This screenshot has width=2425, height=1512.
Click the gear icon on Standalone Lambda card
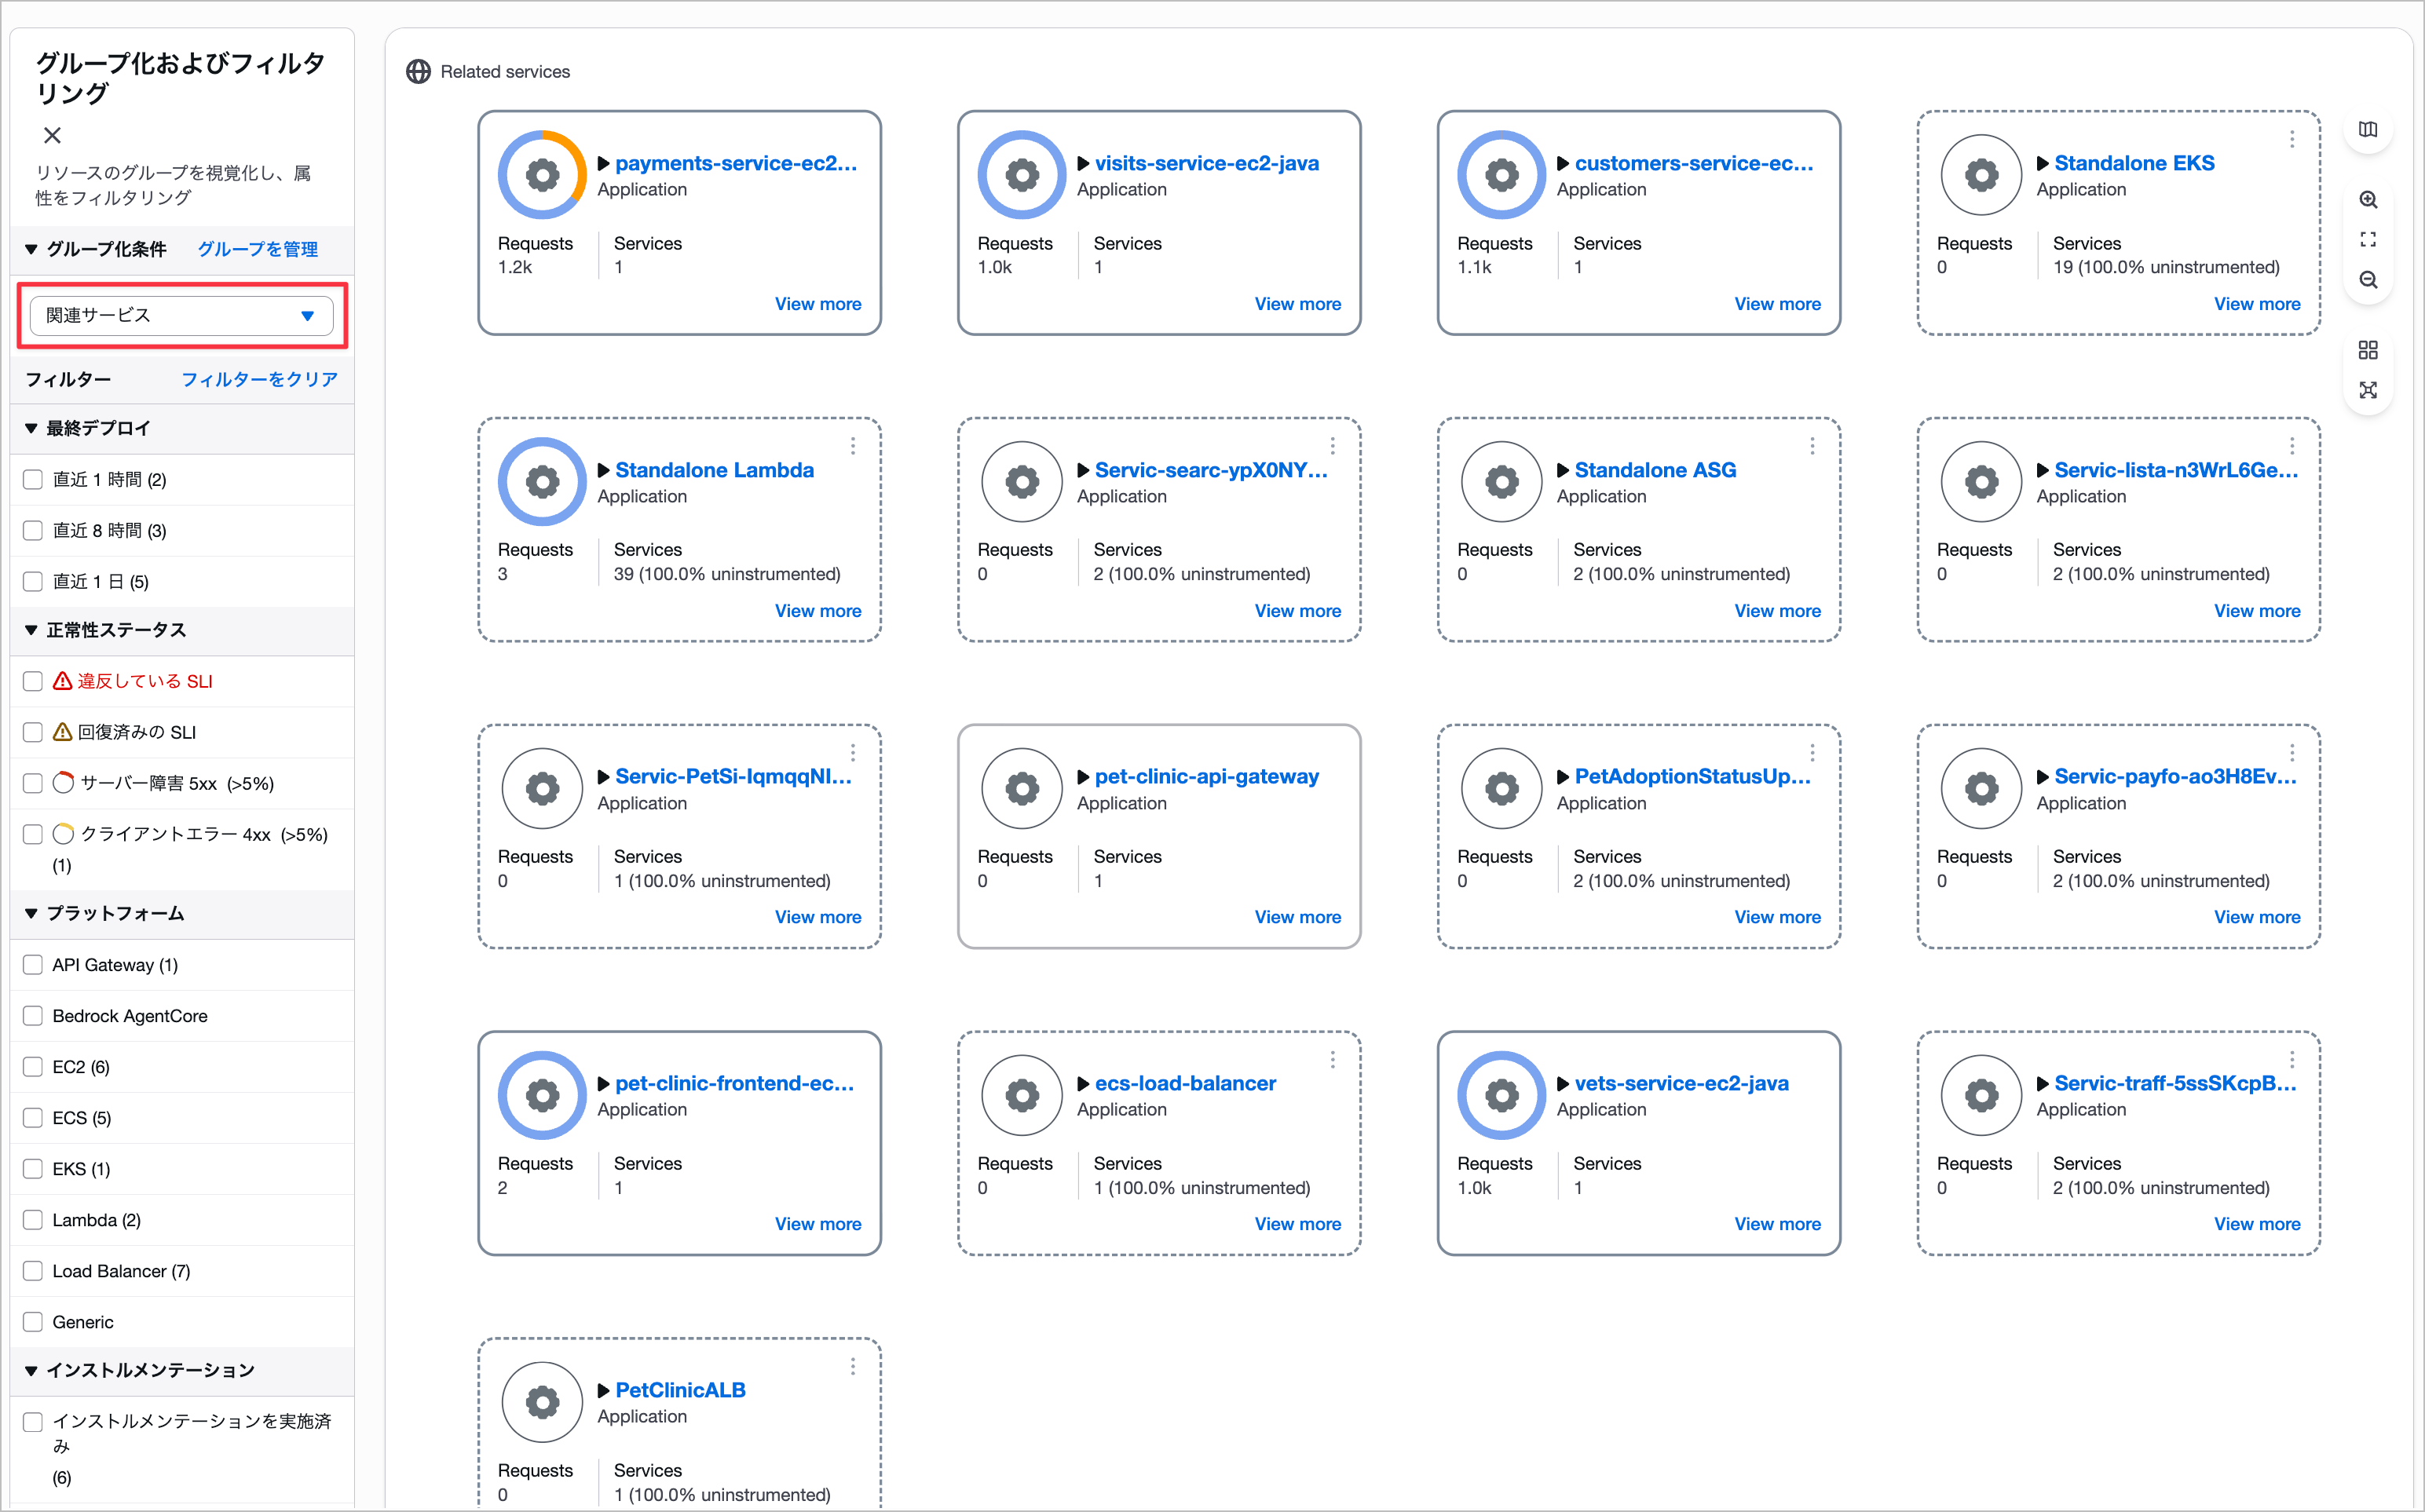[x=541, y=481]
